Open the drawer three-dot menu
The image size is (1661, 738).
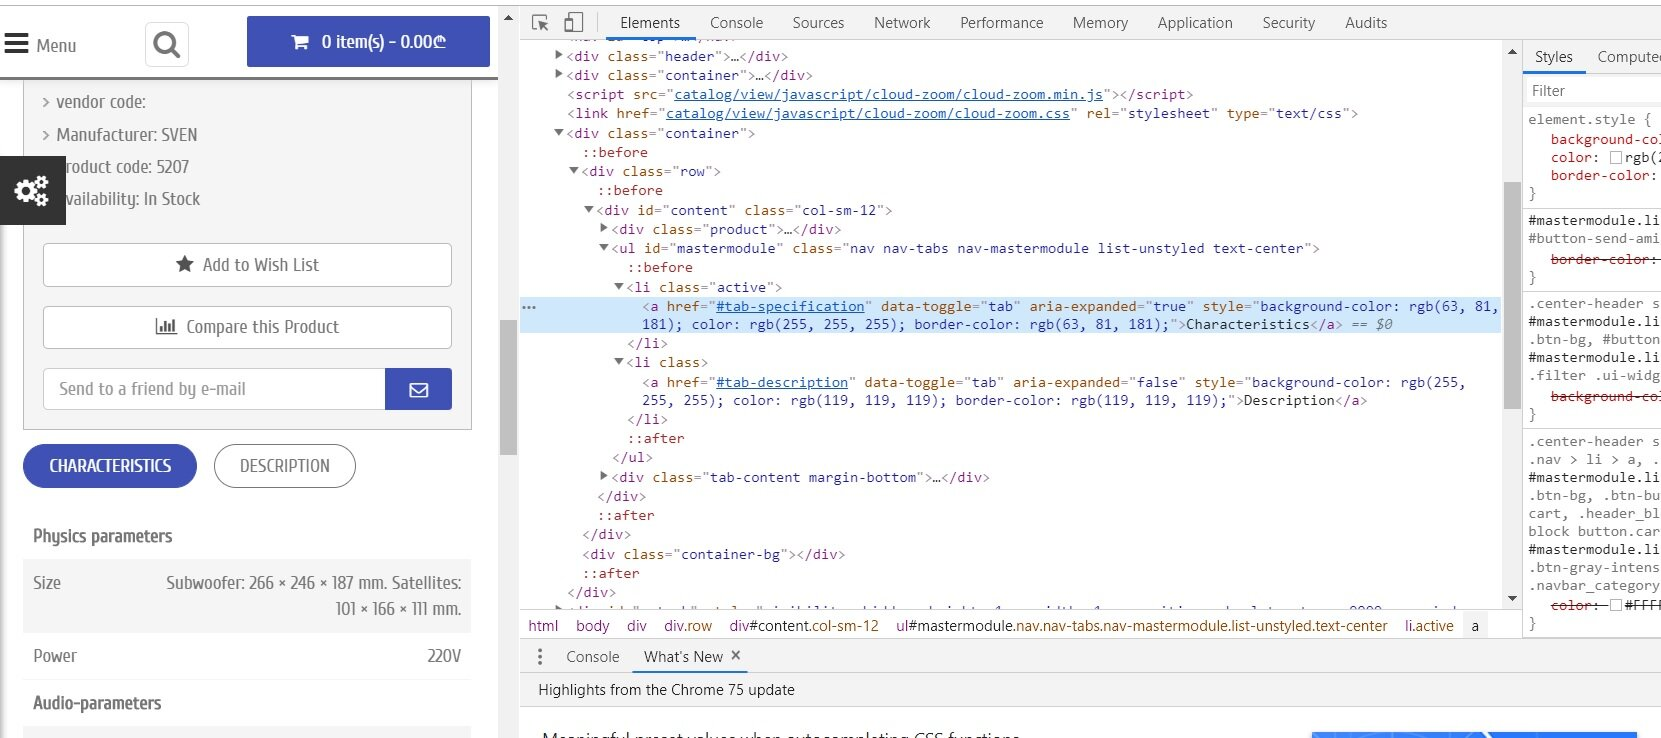540,656
